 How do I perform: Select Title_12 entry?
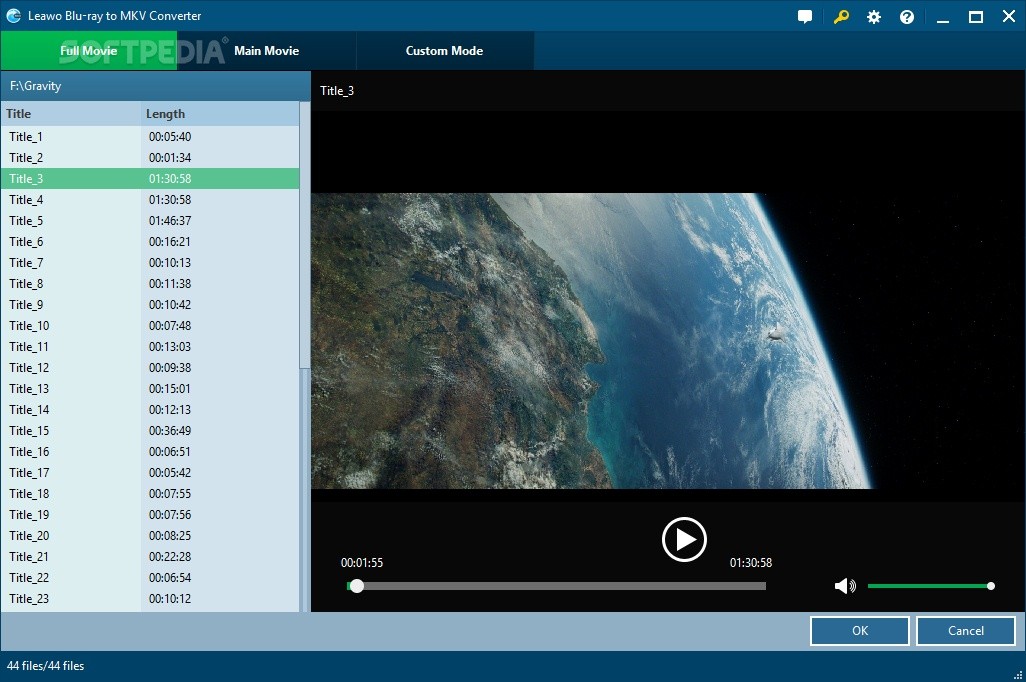point(150,367)
